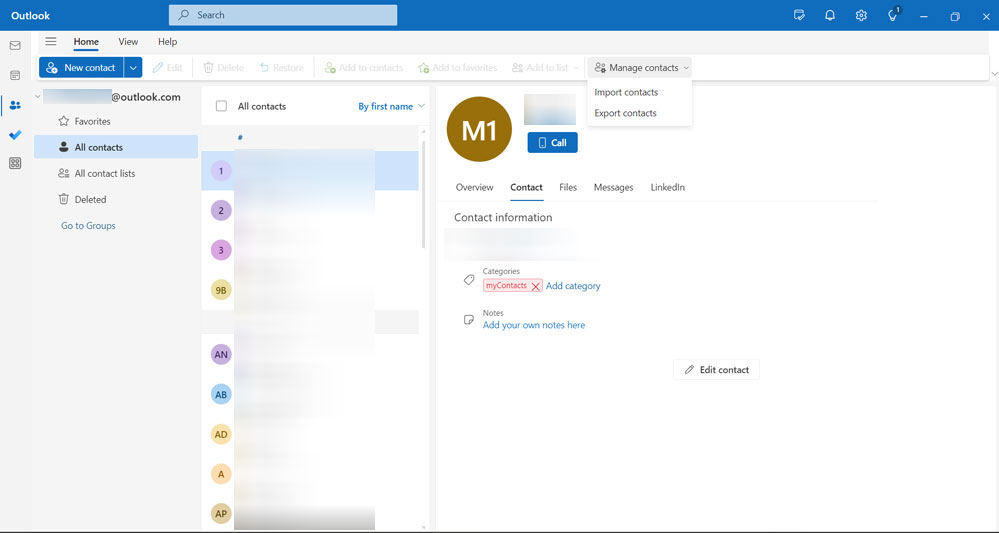Image resolution: width=999 pixels, height=533 pixels.
Task: Select Export contacts from the menu
Action: tap(625, 113)
